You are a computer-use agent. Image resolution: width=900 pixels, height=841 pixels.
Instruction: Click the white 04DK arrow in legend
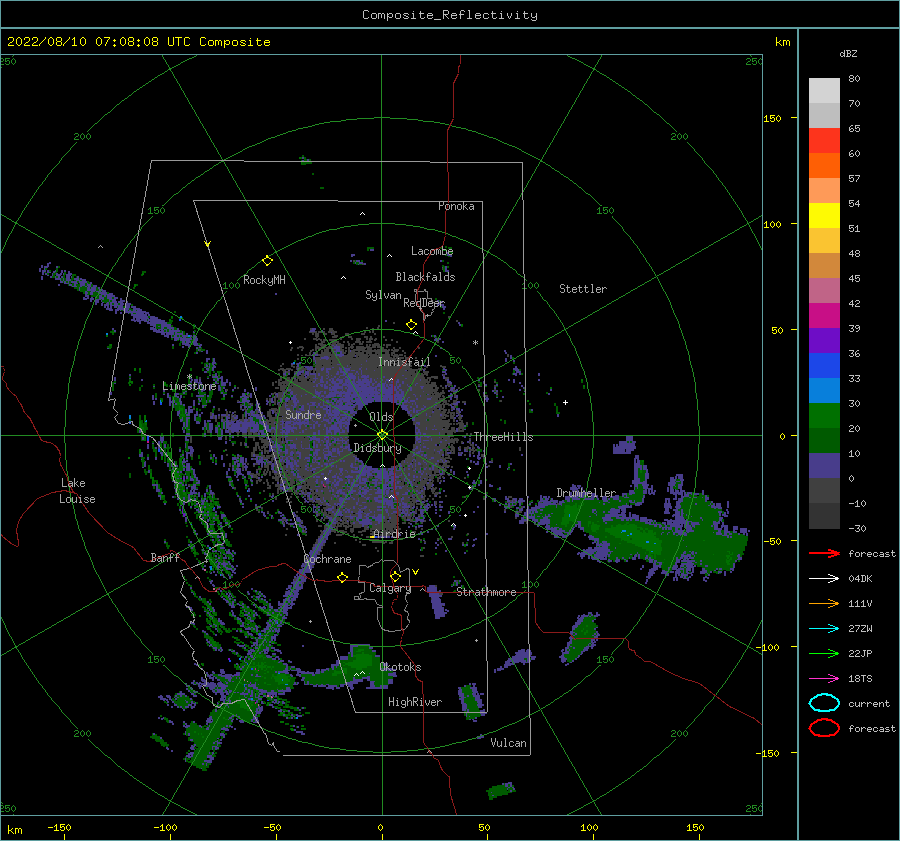click(824, 578)
